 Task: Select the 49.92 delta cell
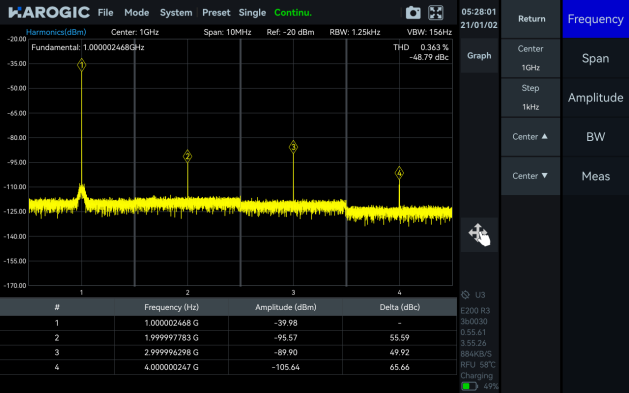click(400, 352)
